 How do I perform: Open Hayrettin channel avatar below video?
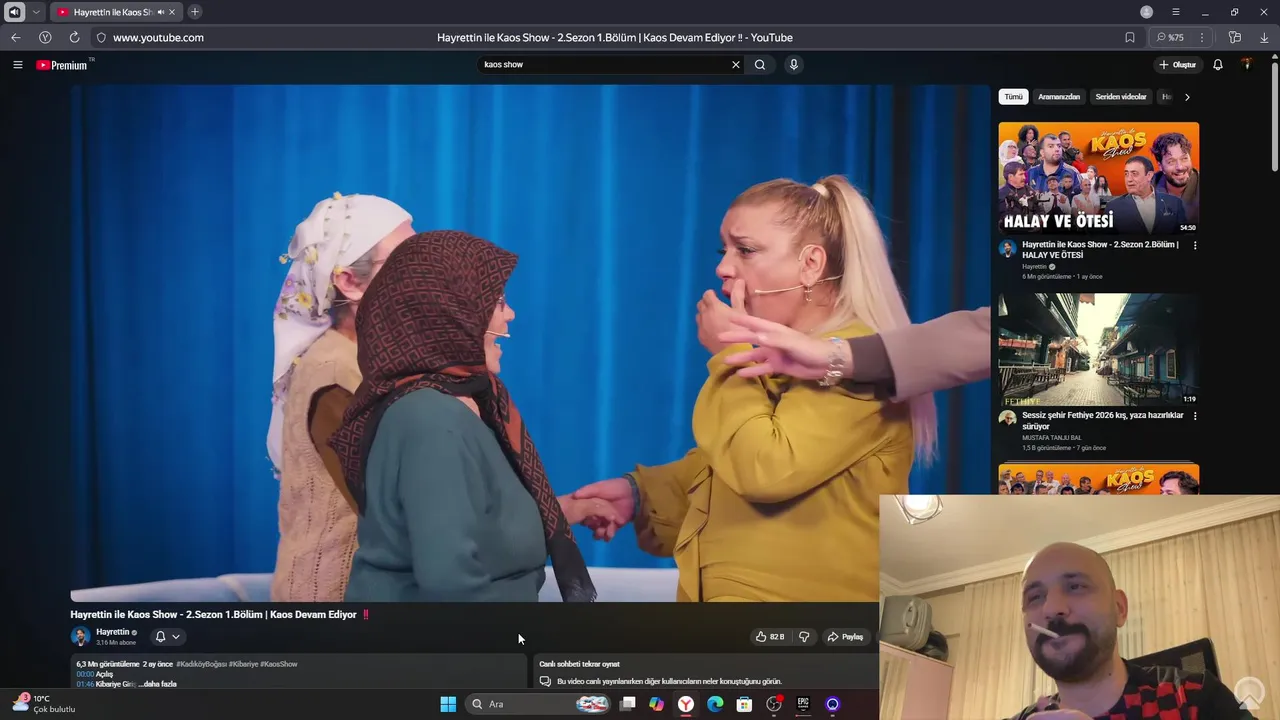[80, 636]
